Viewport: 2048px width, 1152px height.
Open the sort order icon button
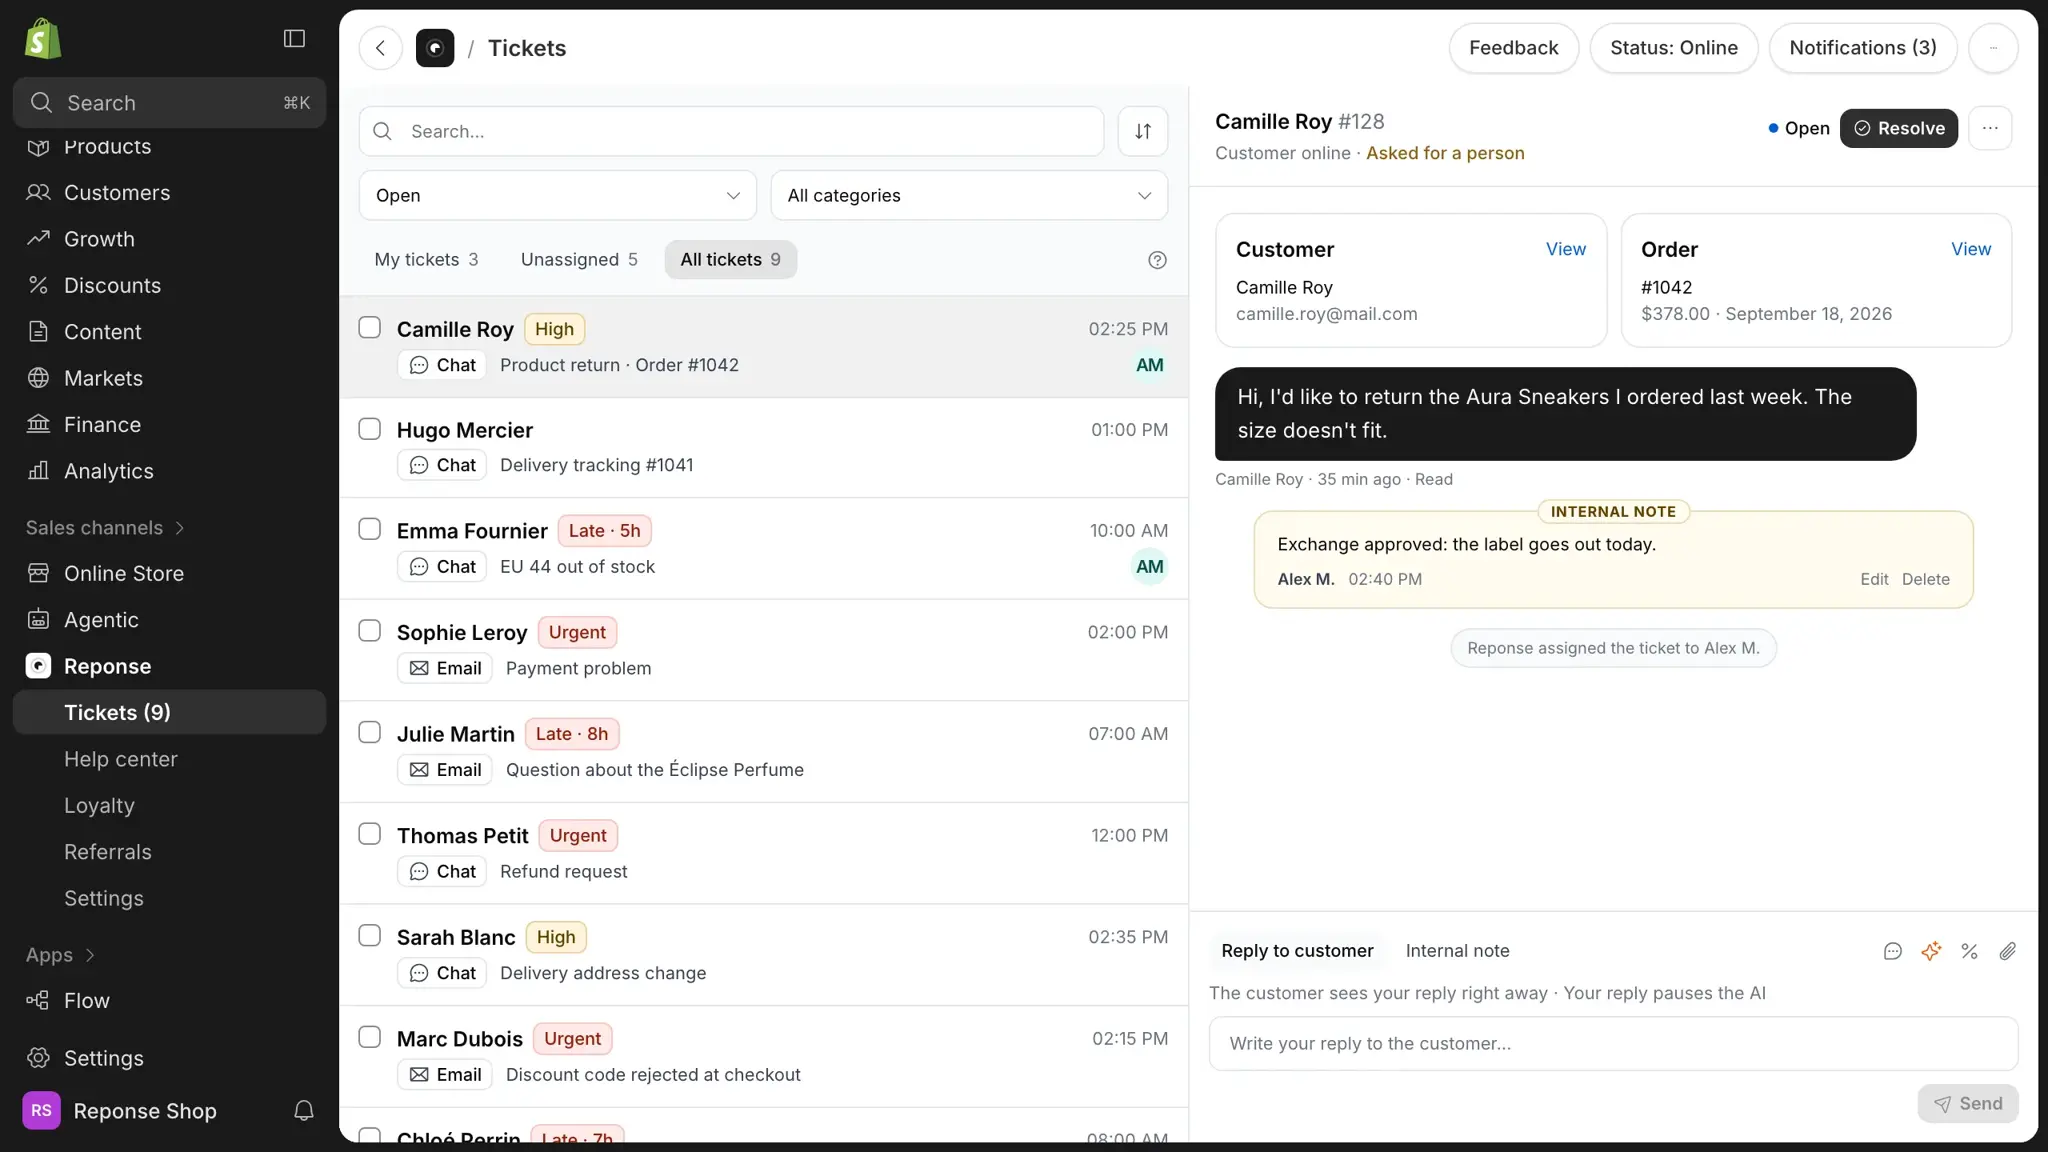coord(1143,131)
